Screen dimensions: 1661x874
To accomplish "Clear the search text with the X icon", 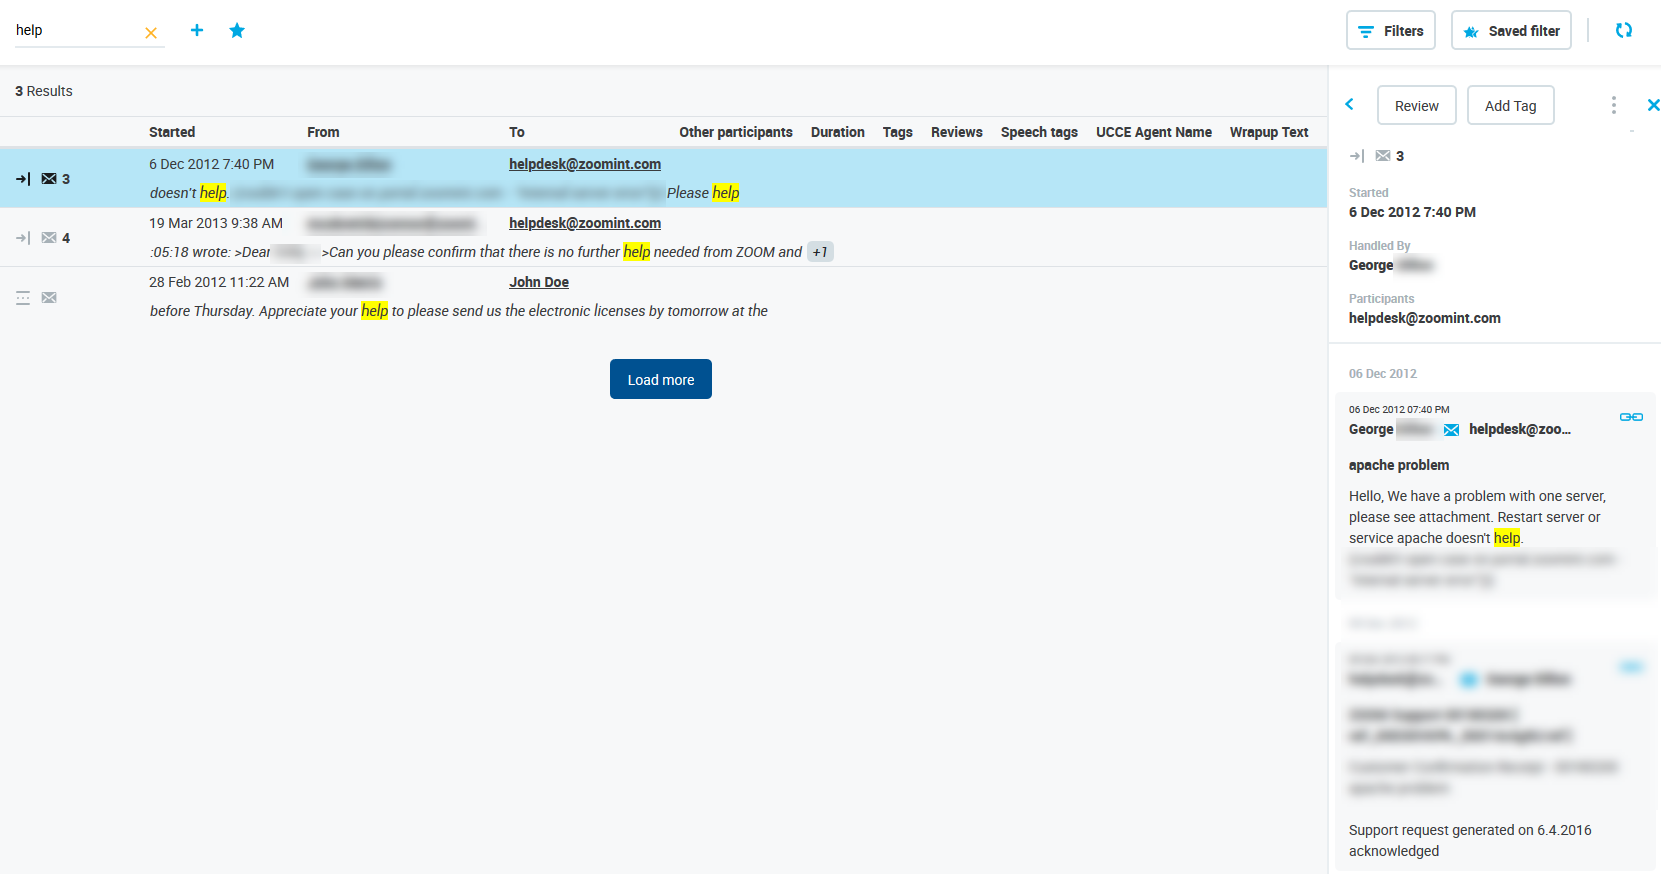I will (151, 33).
